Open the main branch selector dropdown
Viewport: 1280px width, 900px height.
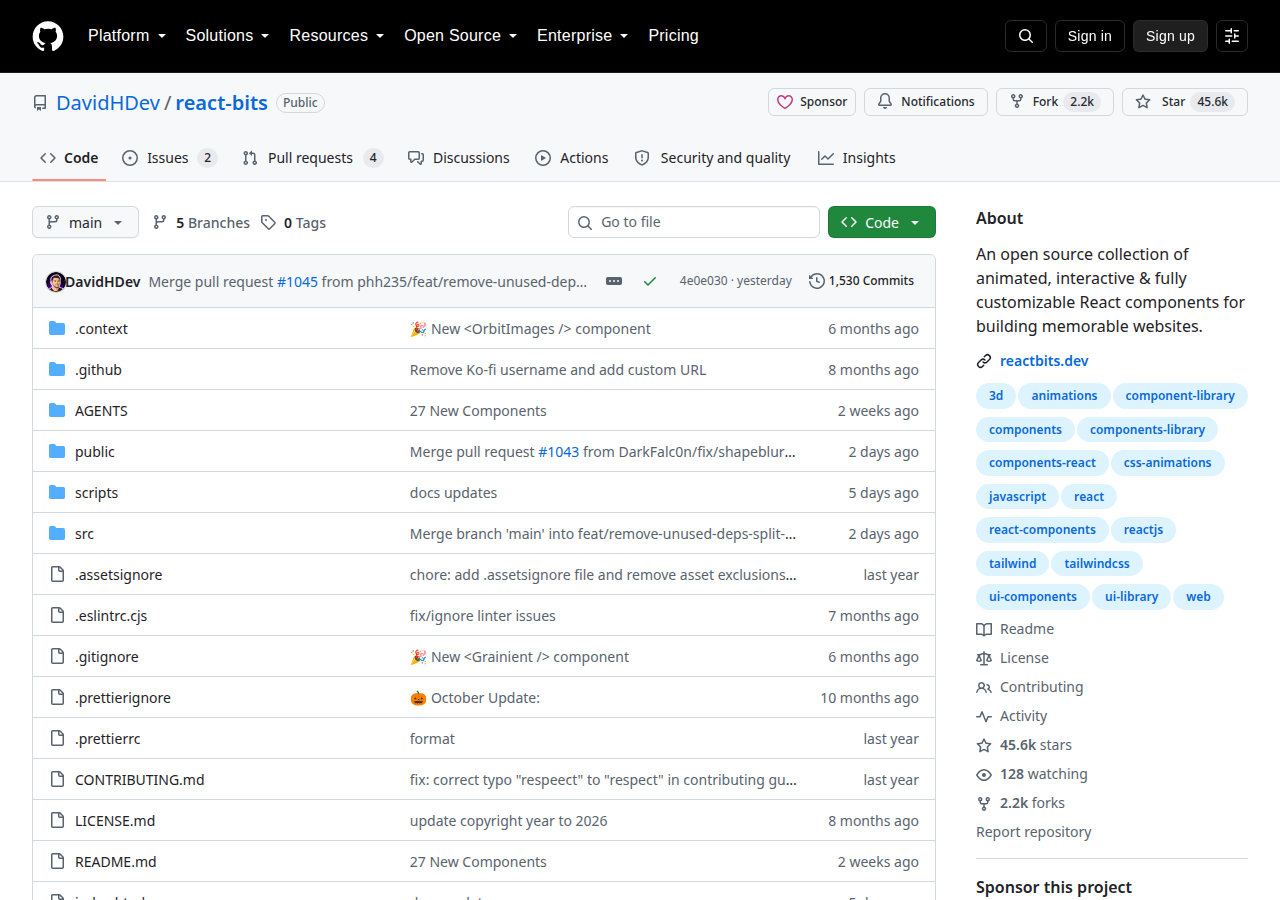tap(85, 222)
